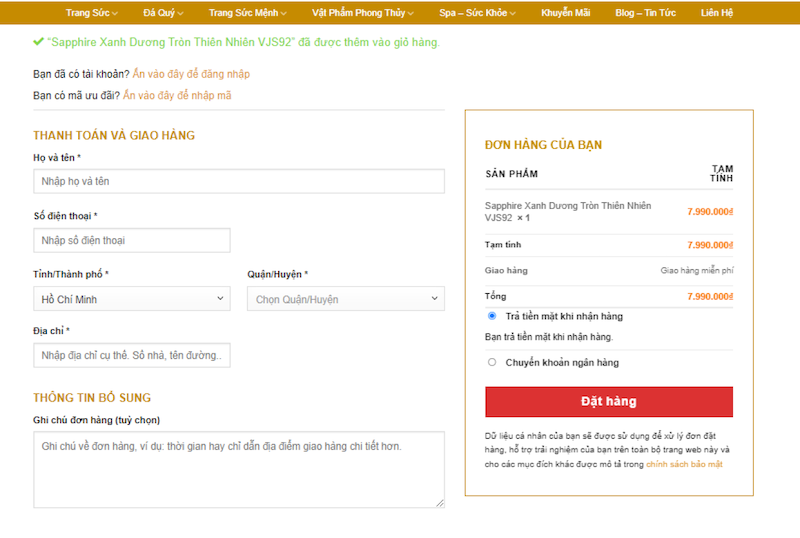
Task: Click the link to enter coupon code
Action: point(176,96)
